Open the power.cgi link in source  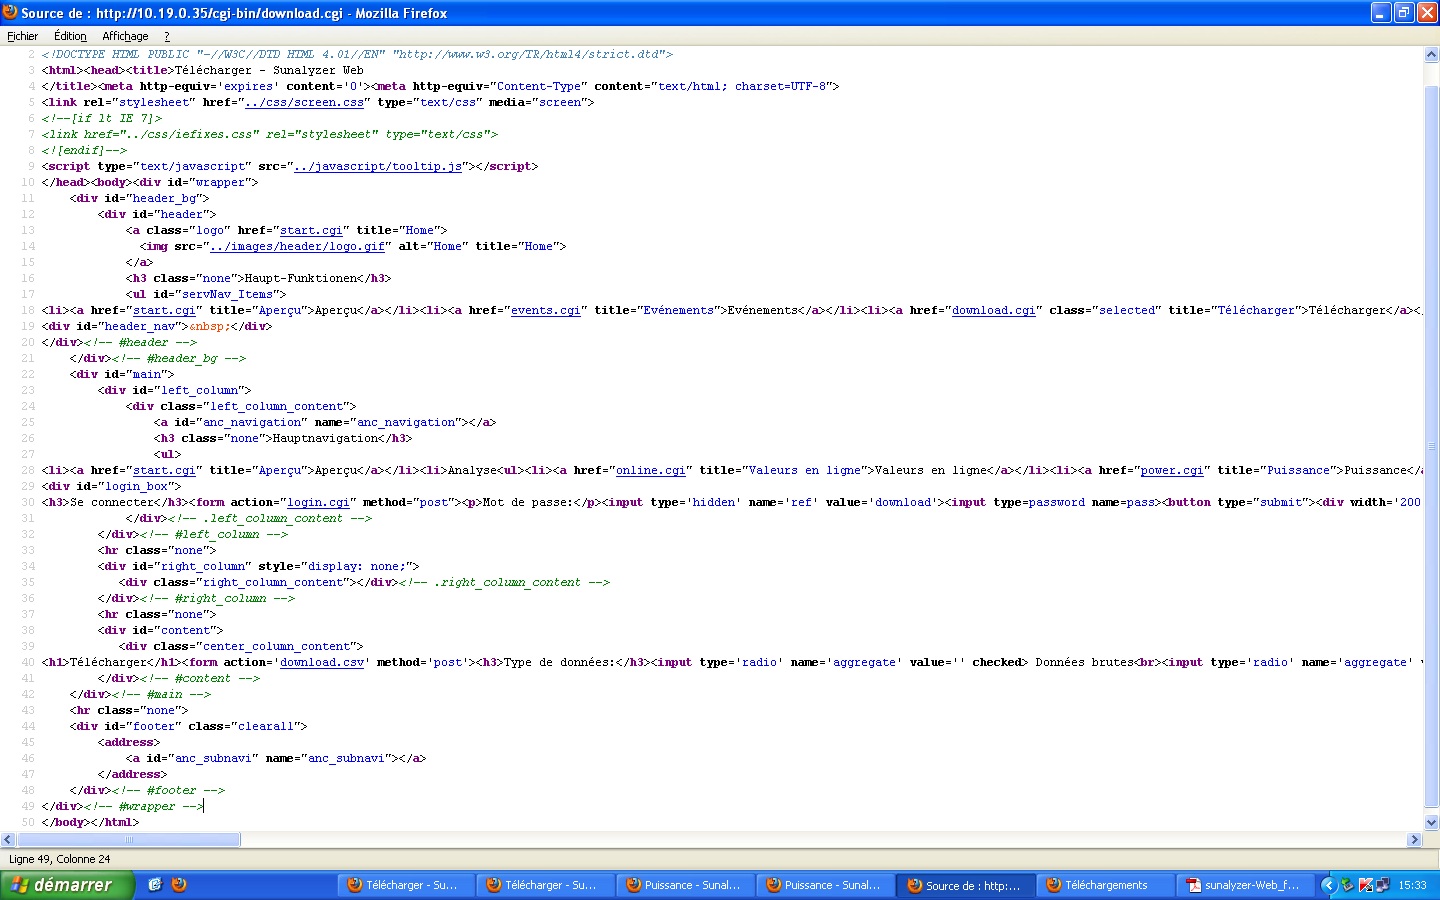(x=1171, y=470)
